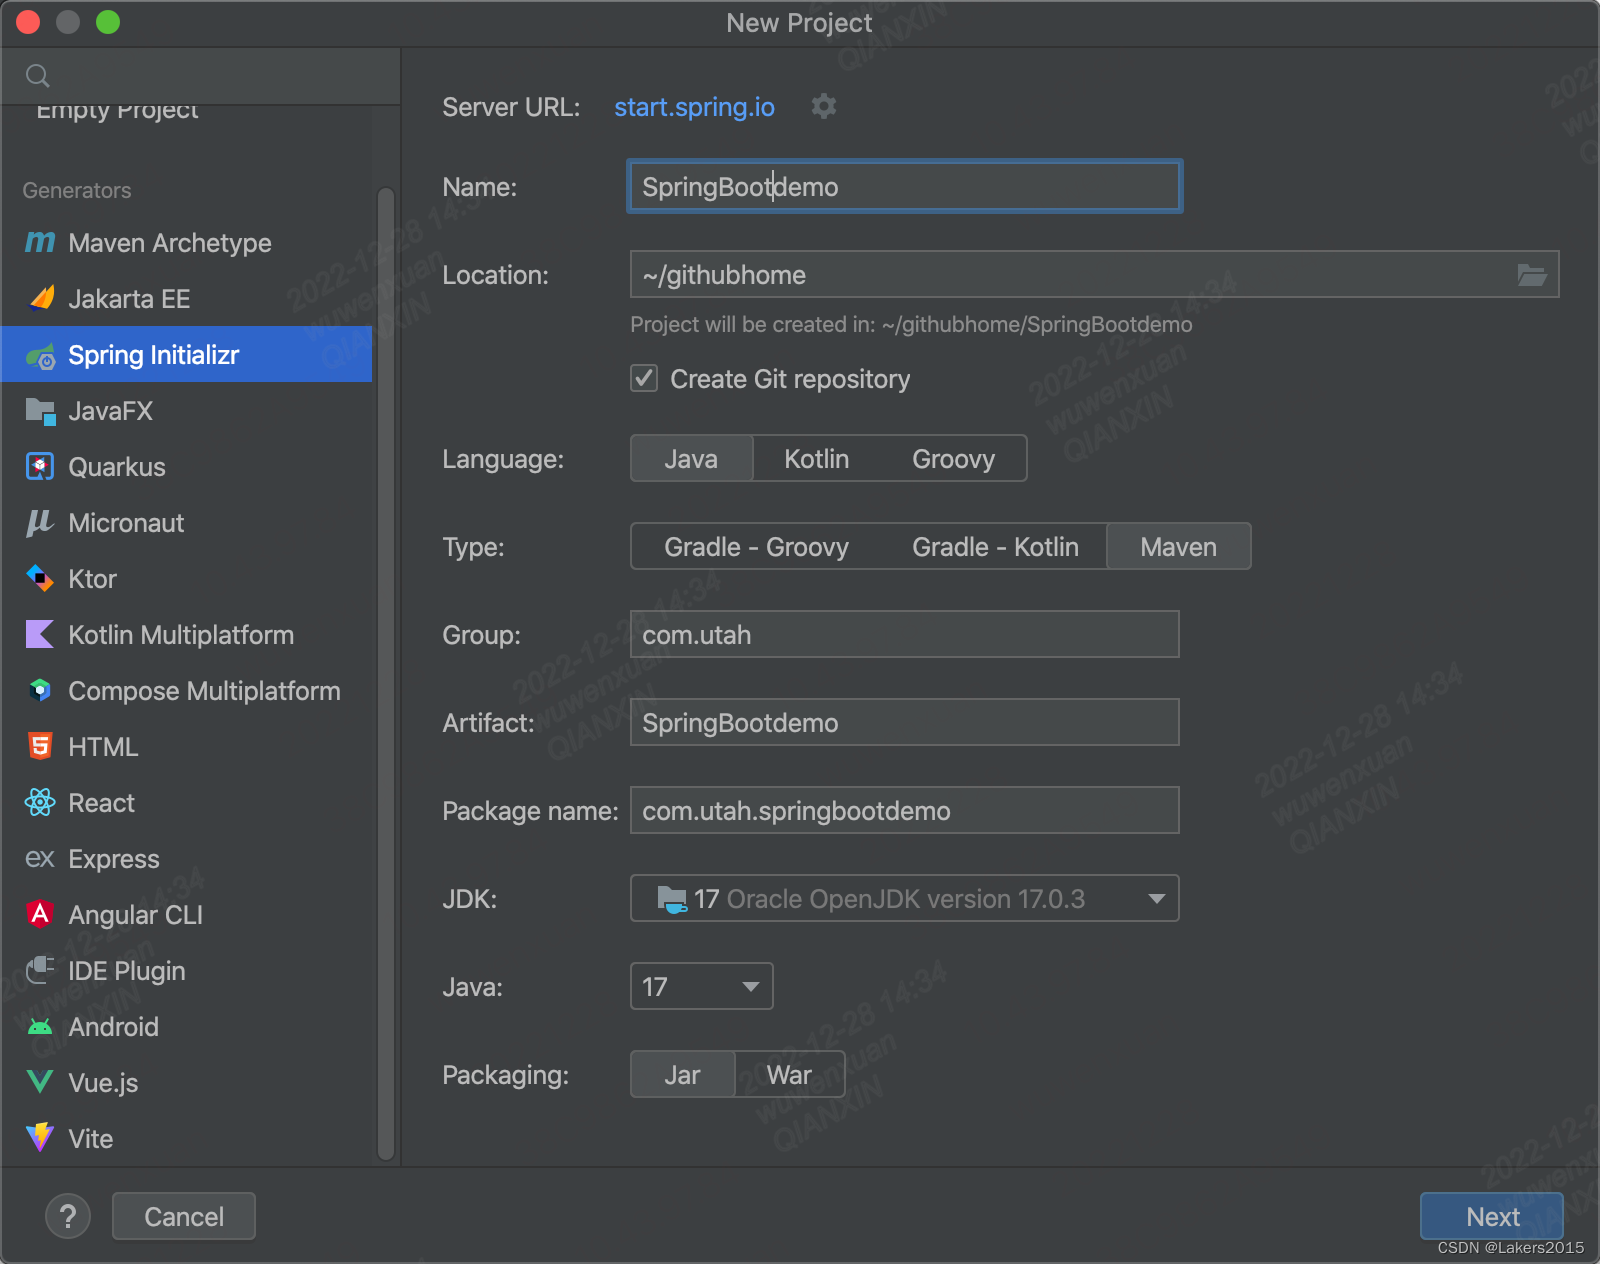Screen dimensions: 1600x1264
Task: Choose the Vue.js generator
Action: 103,1083
